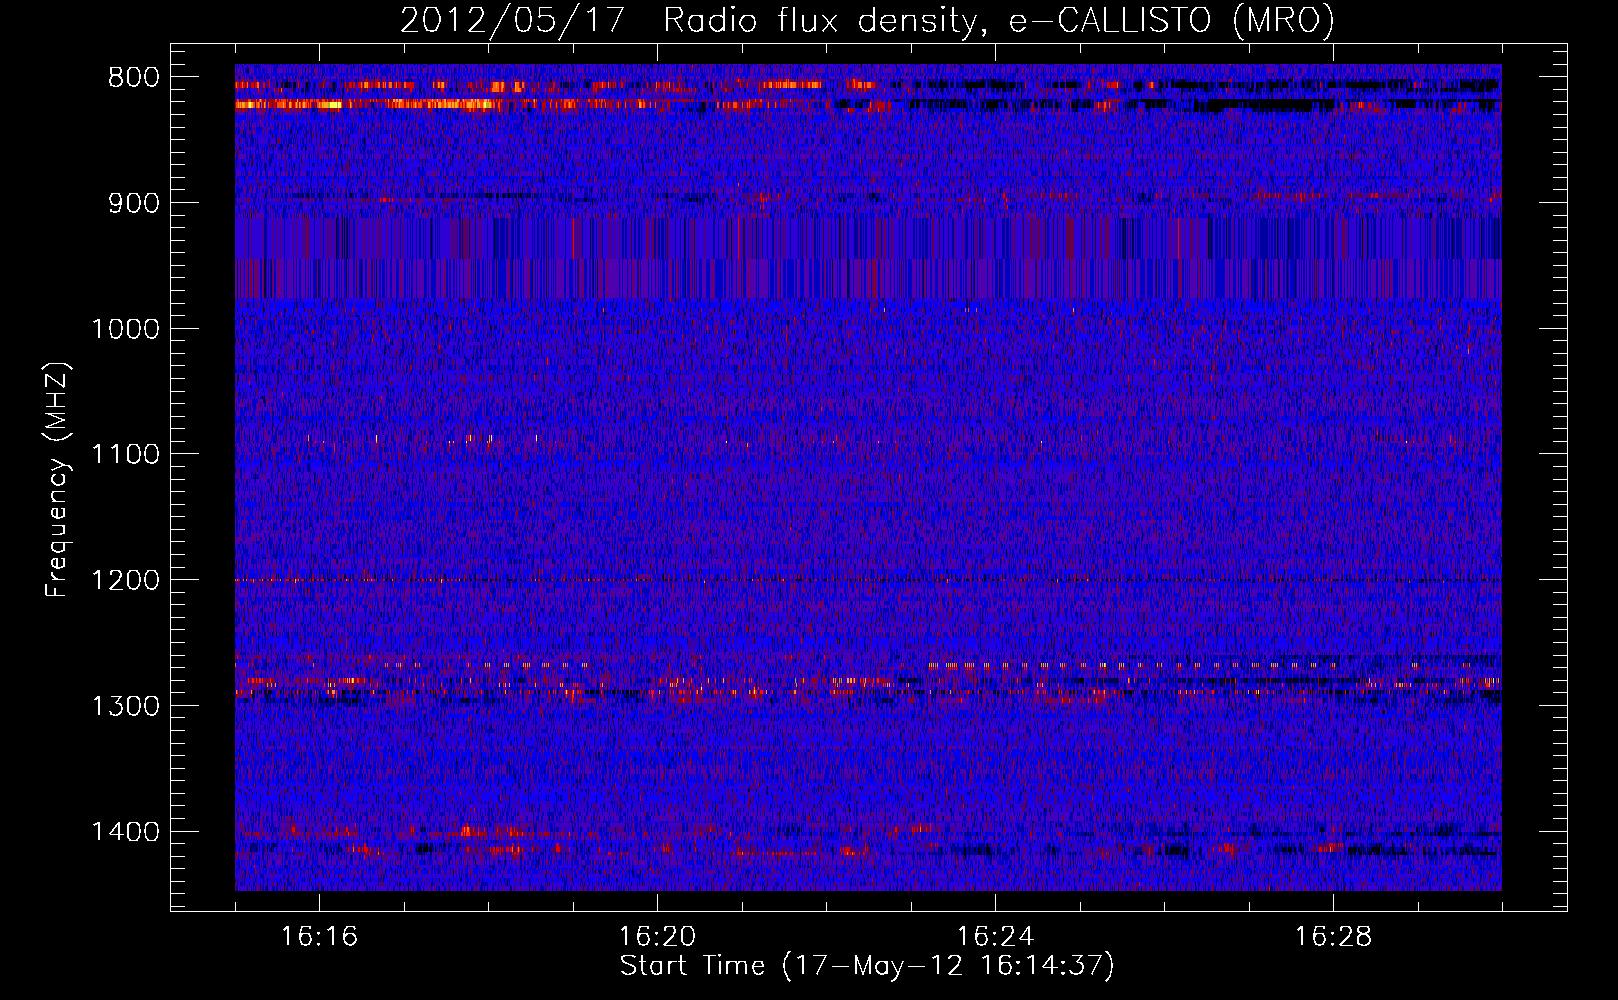The width and height of the screenshot is (1618, 1000).
Task: Click the 900 frequency axis label
Action: (x=133, y=203)
